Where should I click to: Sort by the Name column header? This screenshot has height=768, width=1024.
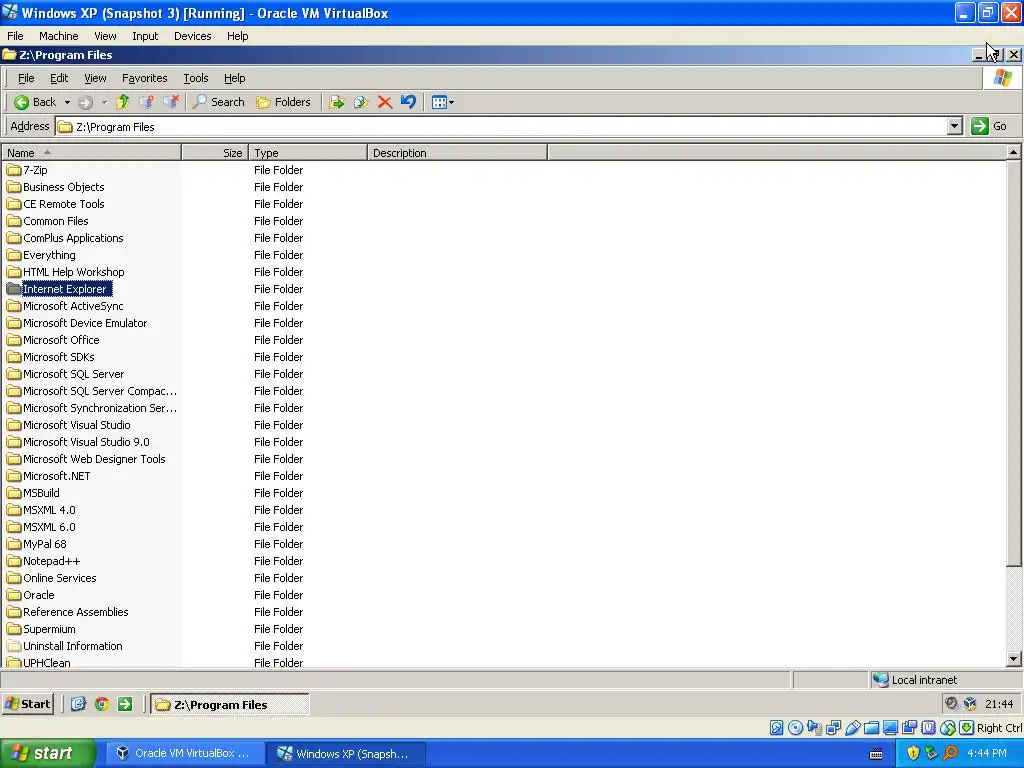click(x=91, y=153)
